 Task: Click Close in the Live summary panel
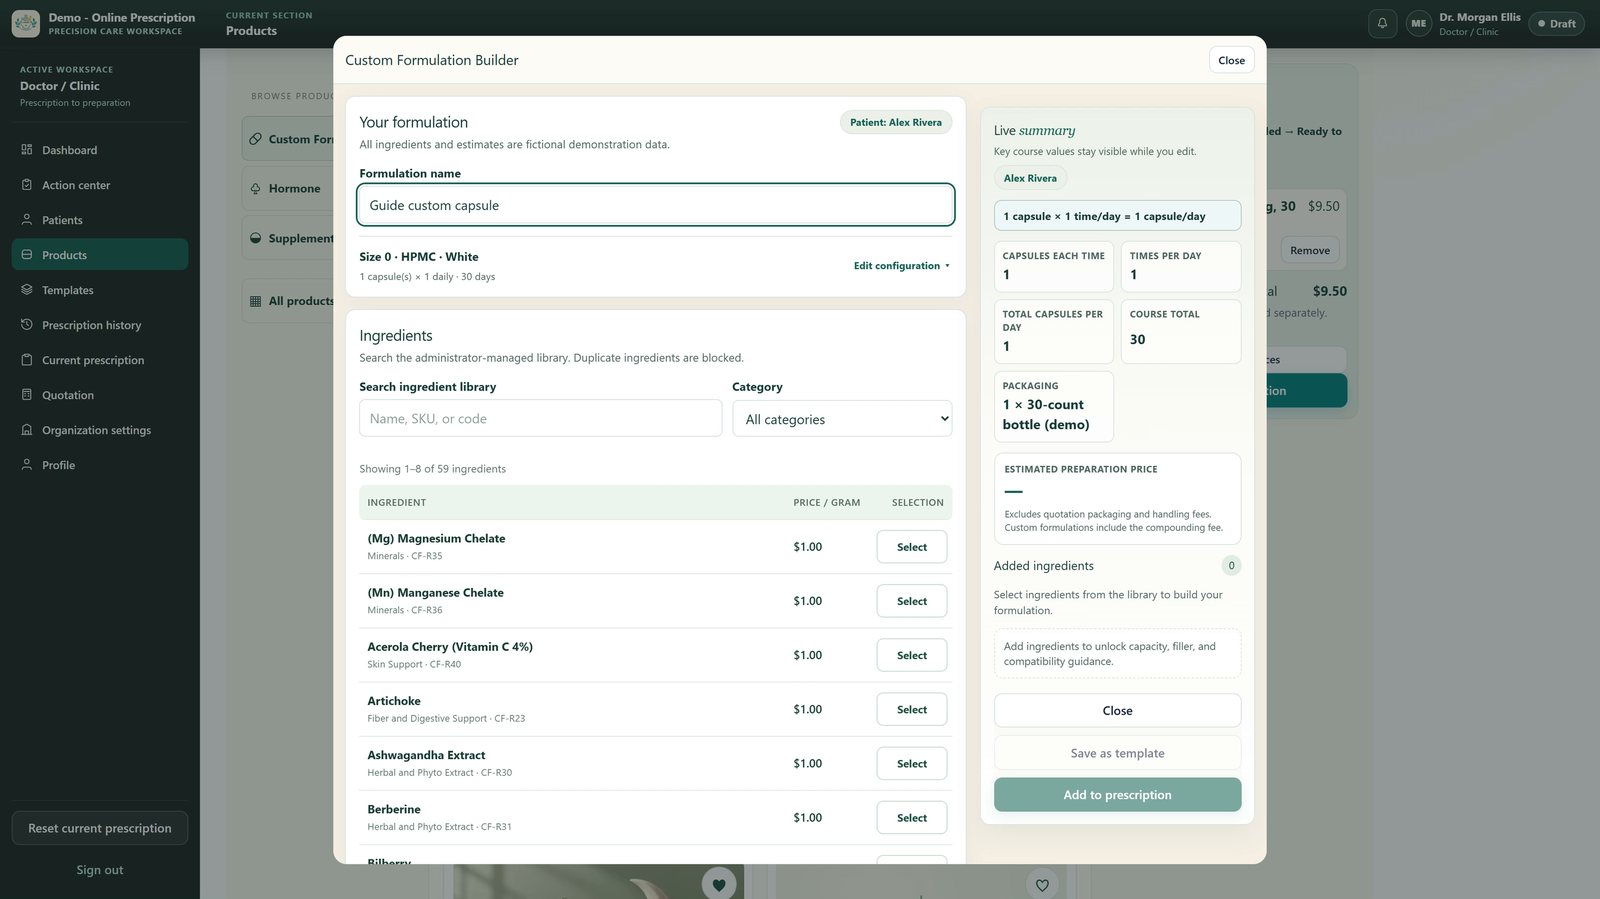click(1118, 711)
